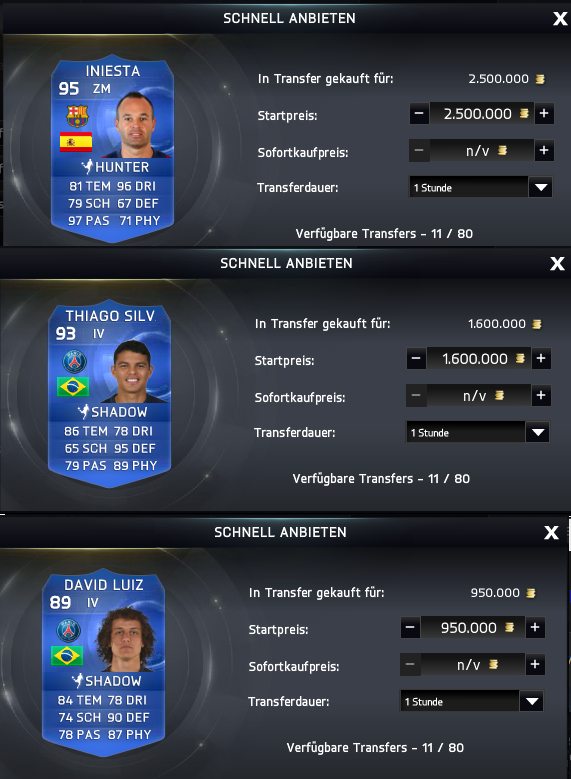The width and height of the screenshot is (571, 779).
Task: Decrease David Luiz's Startpreis with minus
Action: tap(410, 627)
